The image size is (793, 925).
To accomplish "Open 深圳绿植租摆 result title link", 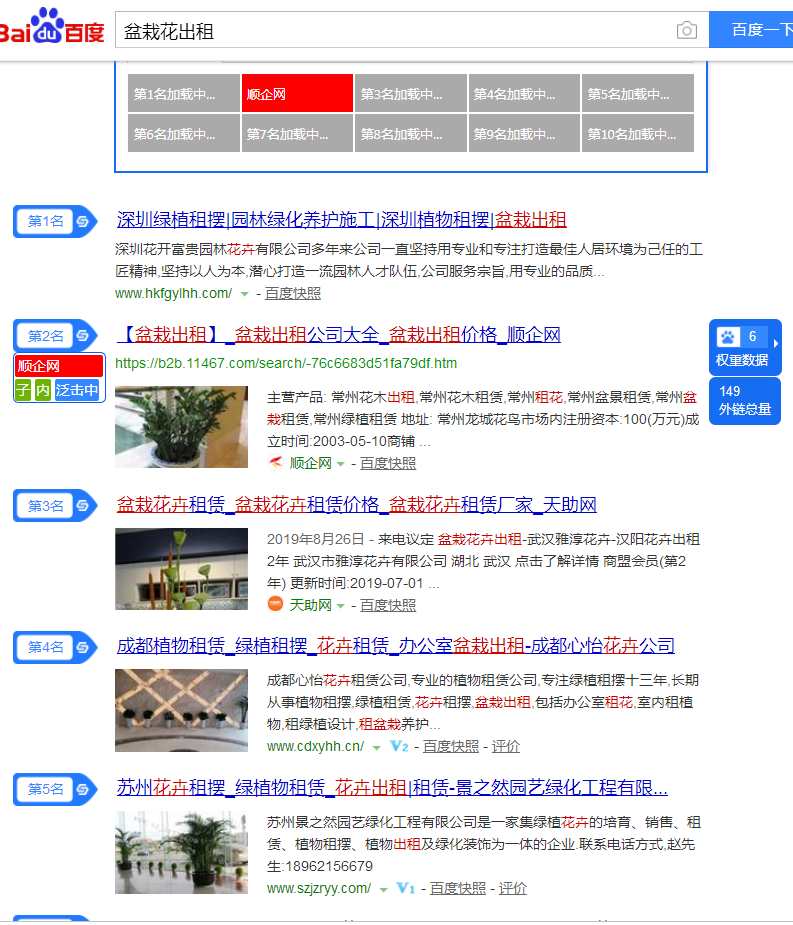I will [342, 220].
